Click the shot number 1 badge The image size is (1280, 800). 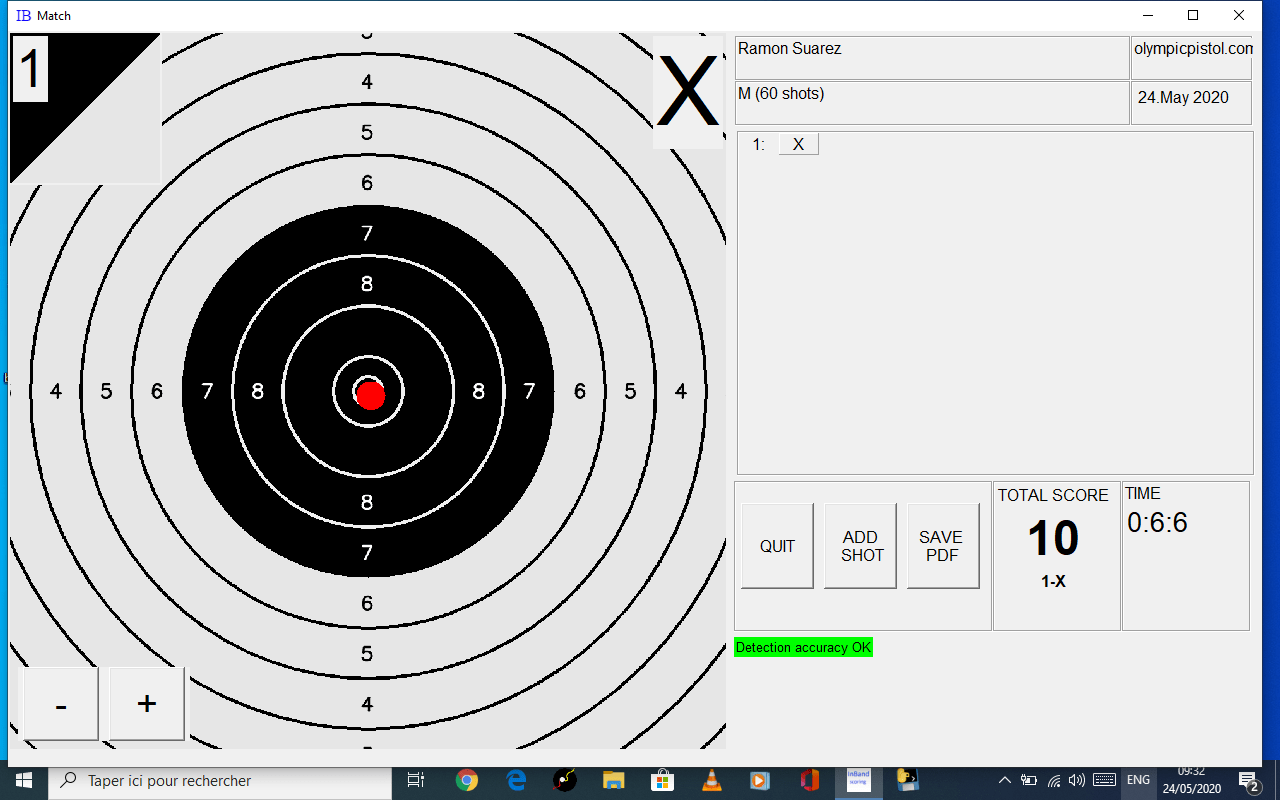click(31, 70)
